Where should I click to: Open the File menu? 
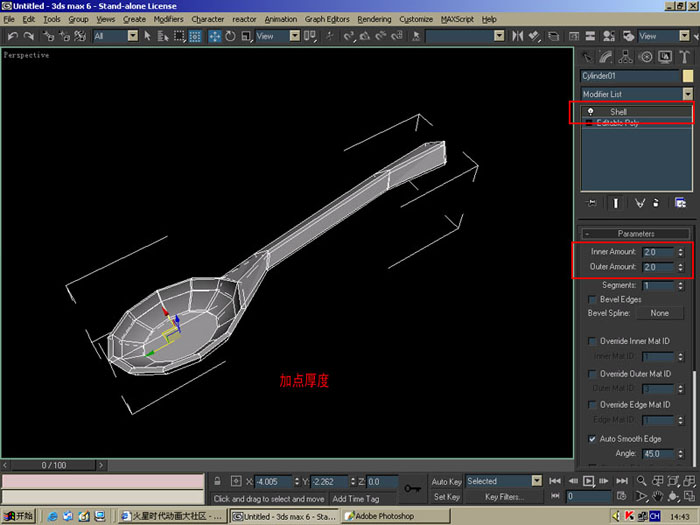(x=9, y=19)
